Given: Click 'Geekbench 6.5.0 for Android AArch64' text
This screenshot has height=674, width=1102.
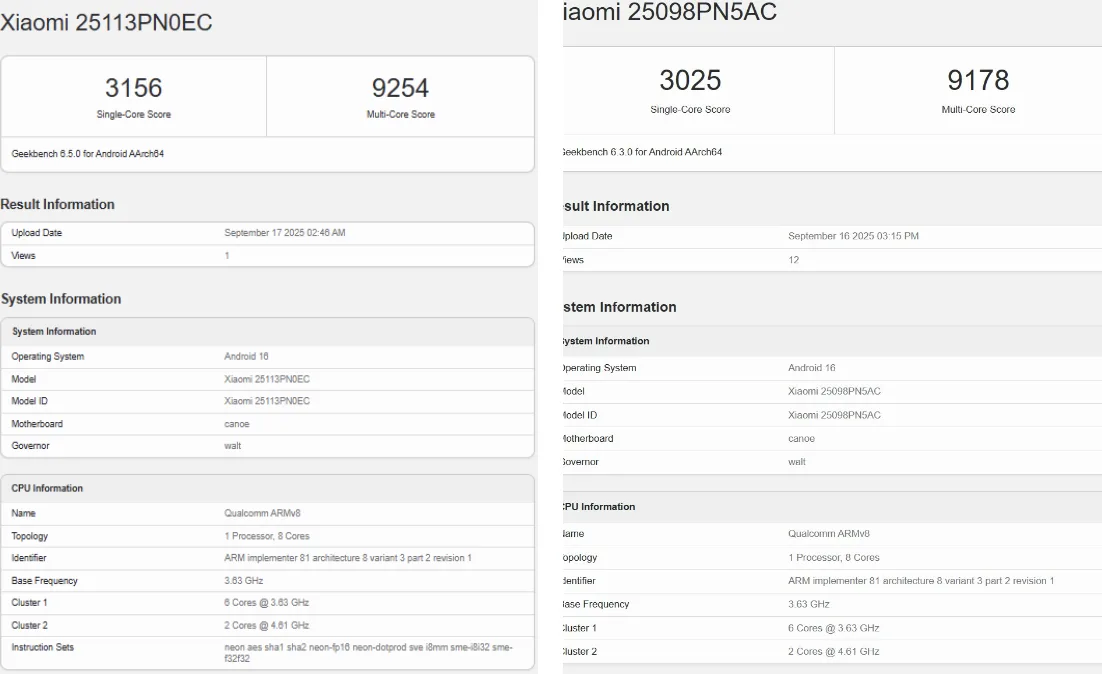Looking at the screenshot, I should (88, 153).
